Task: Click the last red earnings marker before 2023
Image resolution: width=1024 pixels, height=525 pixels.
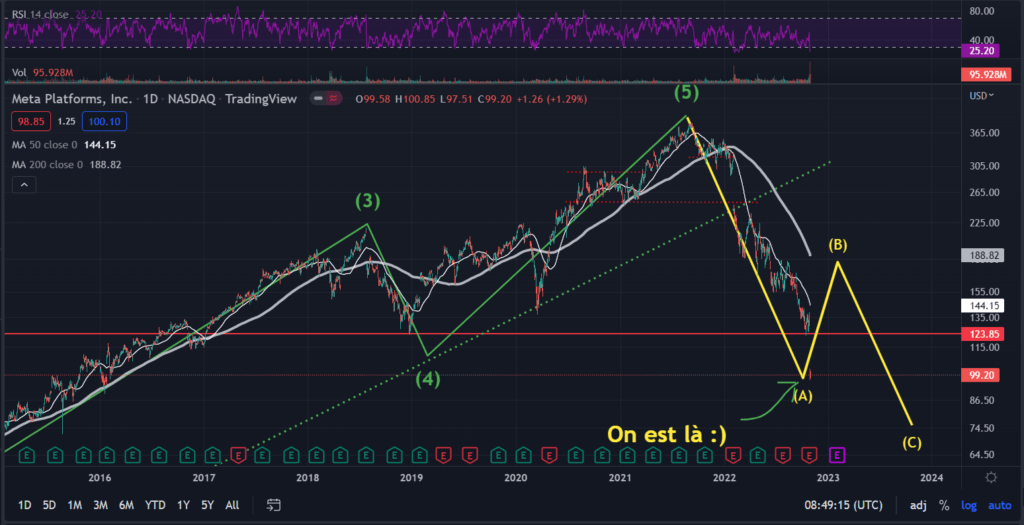Action: (x=809, y=455)
